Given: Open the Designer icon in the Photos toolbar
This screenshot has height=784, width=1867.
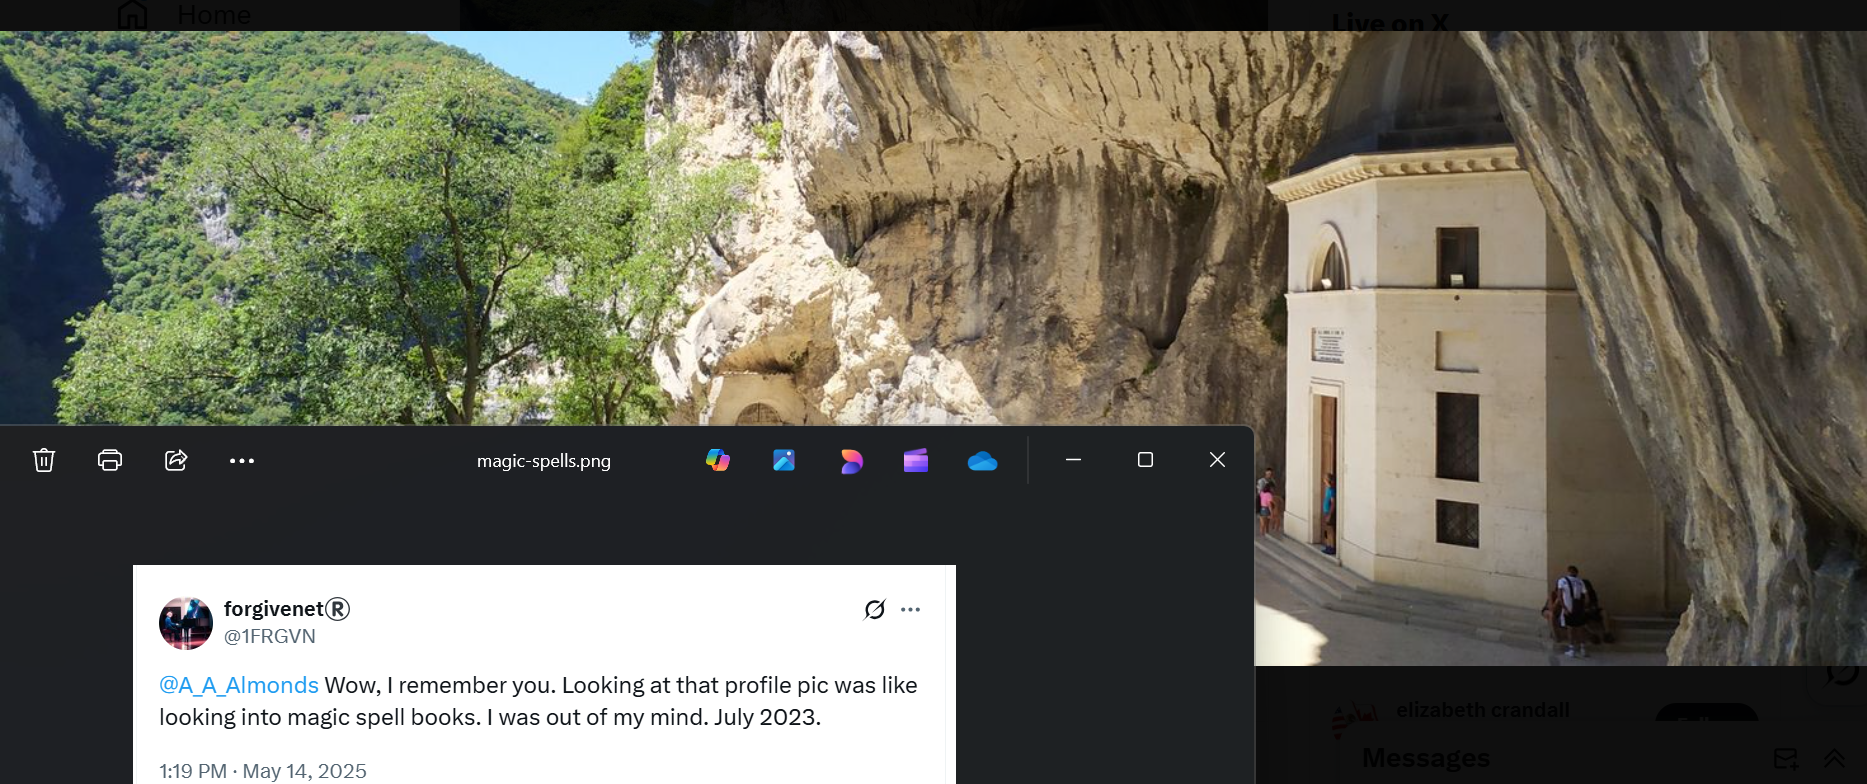Looking at the screenshot, I should [851, 460].
